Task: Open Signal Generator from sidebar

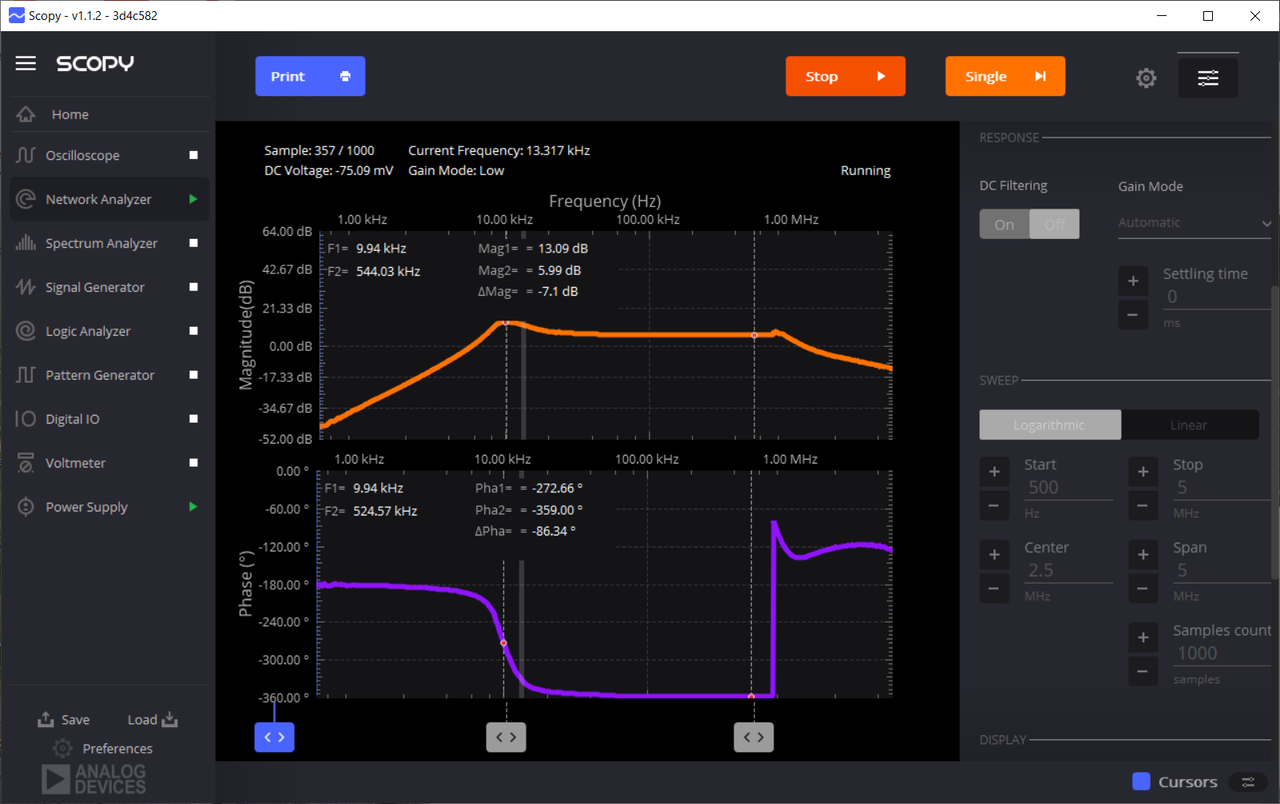Action: (95, 288)
